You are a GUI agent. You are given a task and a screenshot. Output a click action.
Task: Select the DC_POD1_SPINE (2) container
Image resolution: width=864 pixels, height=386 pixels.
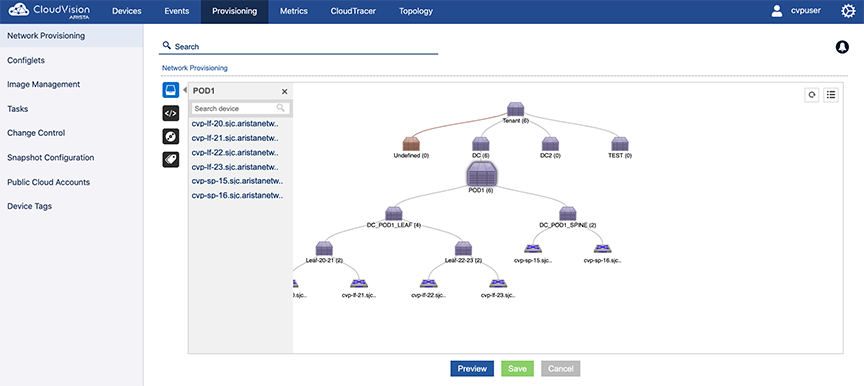[568, 214]
